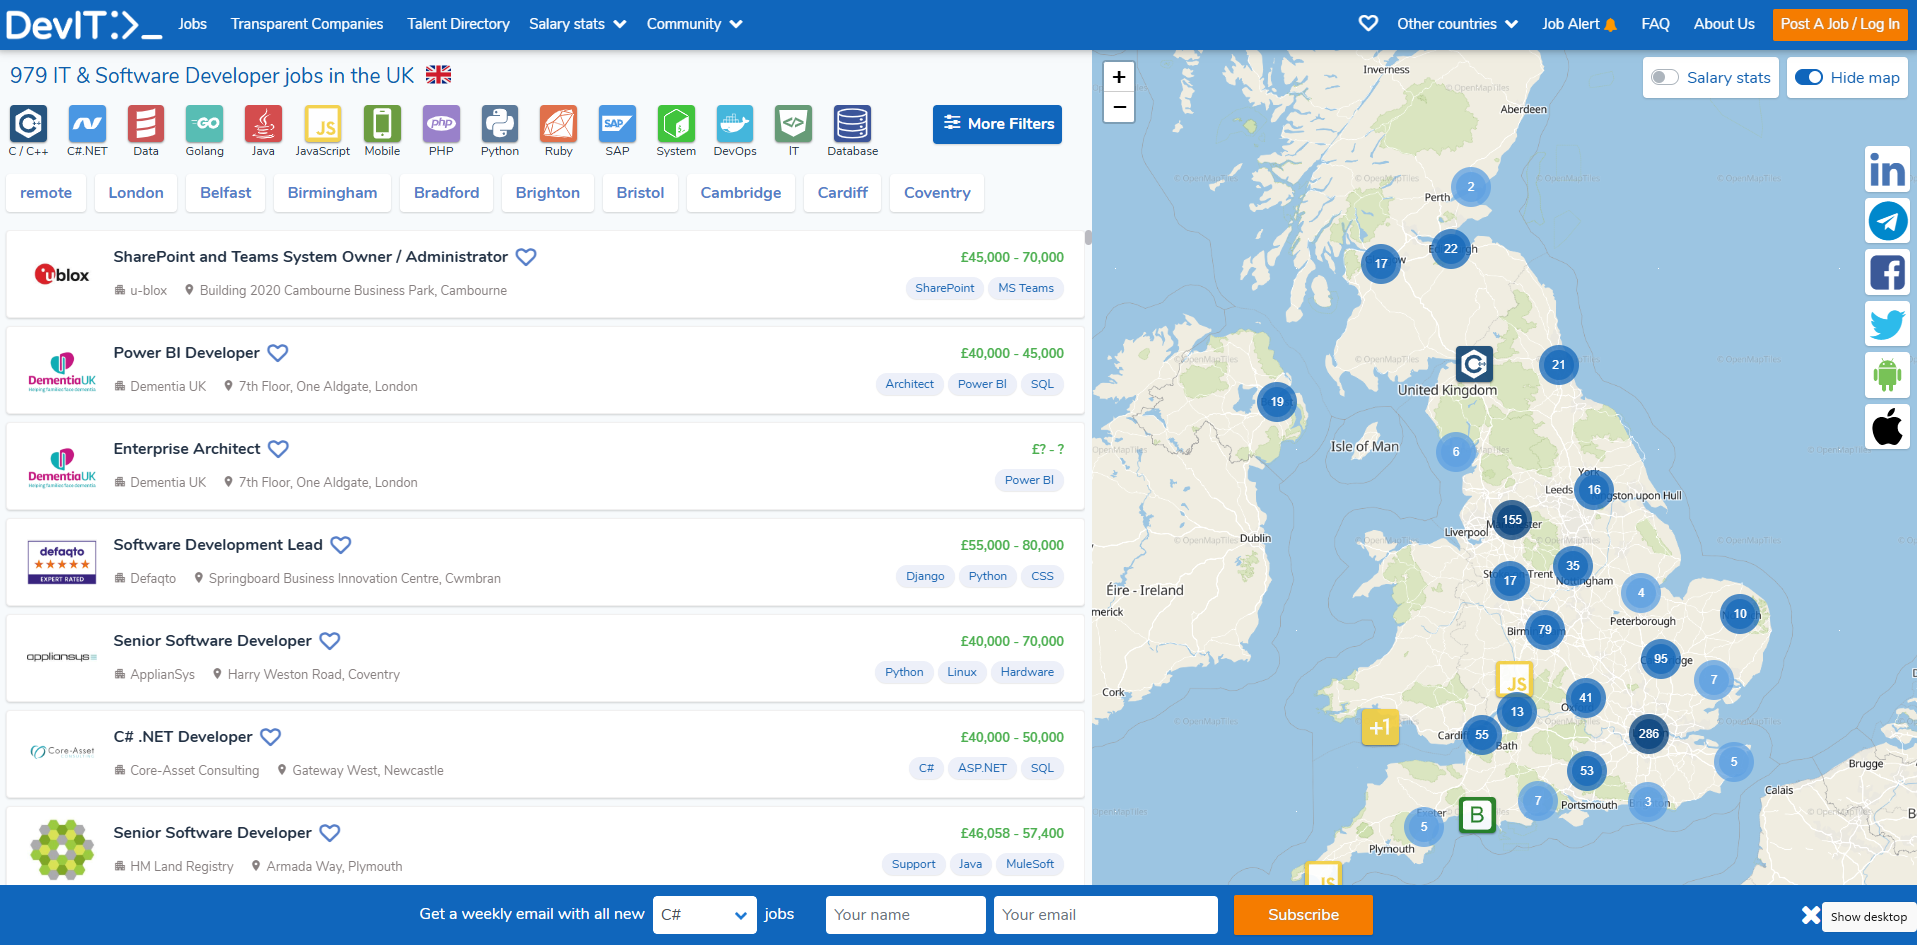Open the Telegram channel icon
This screenshot has width=1917, height=945.
click(x=1888, y=221)
